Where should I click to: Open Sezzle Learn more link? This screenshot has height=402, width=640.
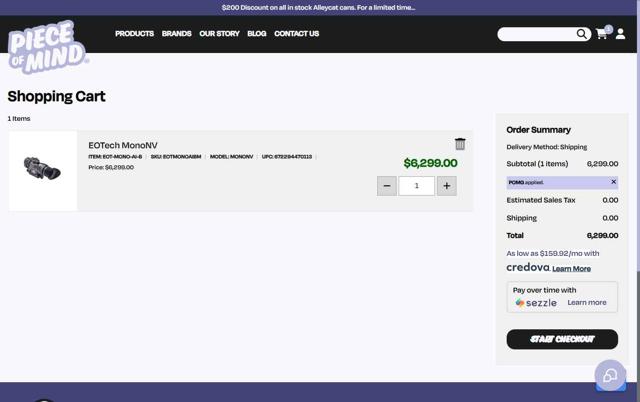coord(587,302)
